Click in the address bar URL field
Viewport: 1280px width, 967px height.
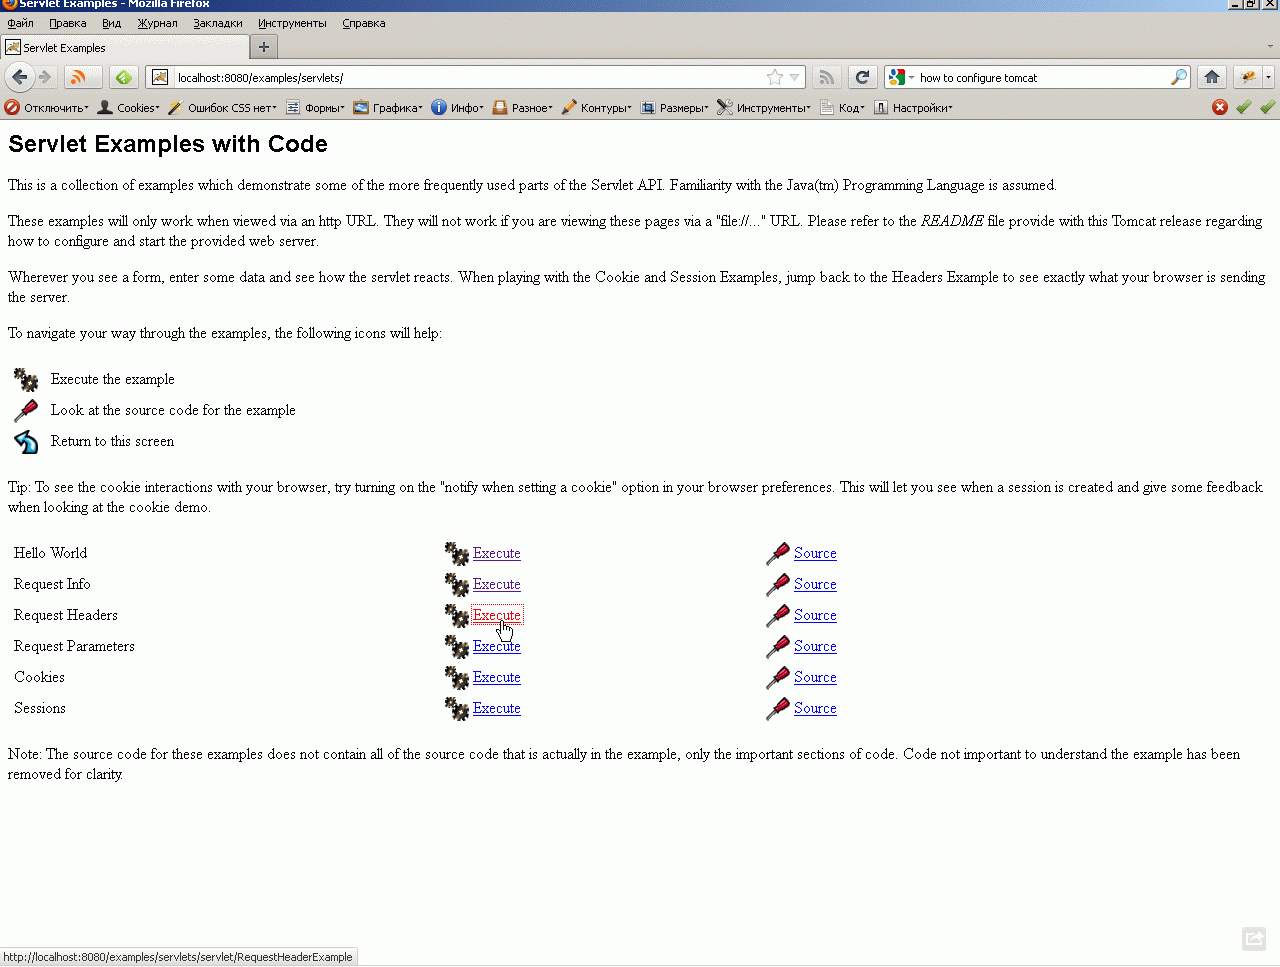[468, 77]
